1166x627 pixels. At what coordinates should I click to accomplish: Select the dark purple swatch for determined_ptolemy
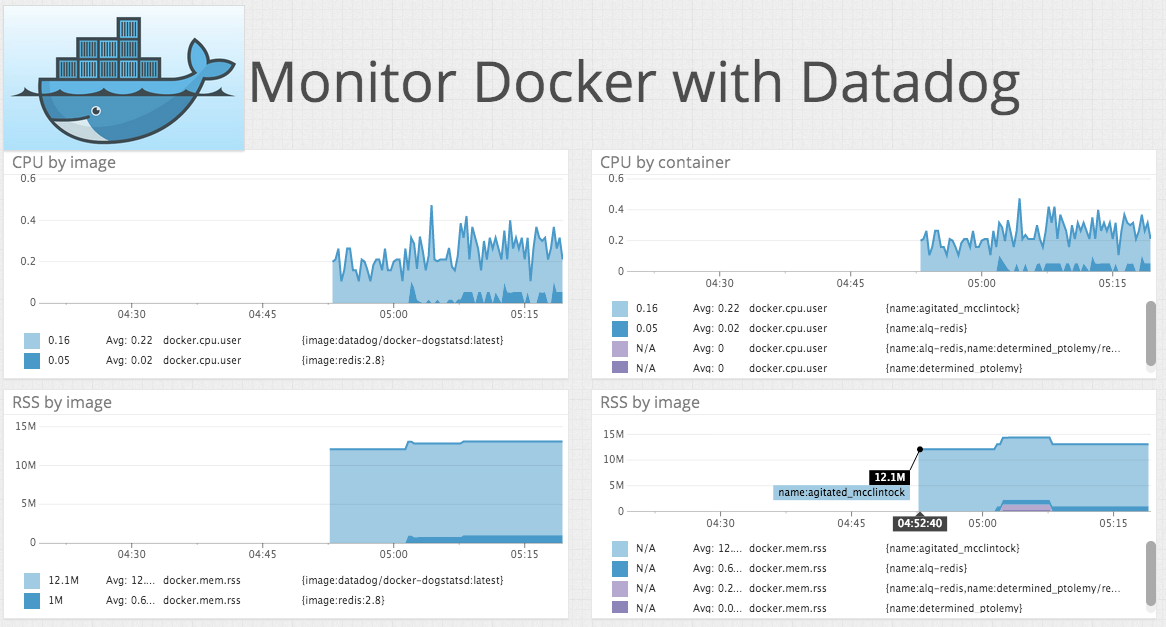click(622, 368)
